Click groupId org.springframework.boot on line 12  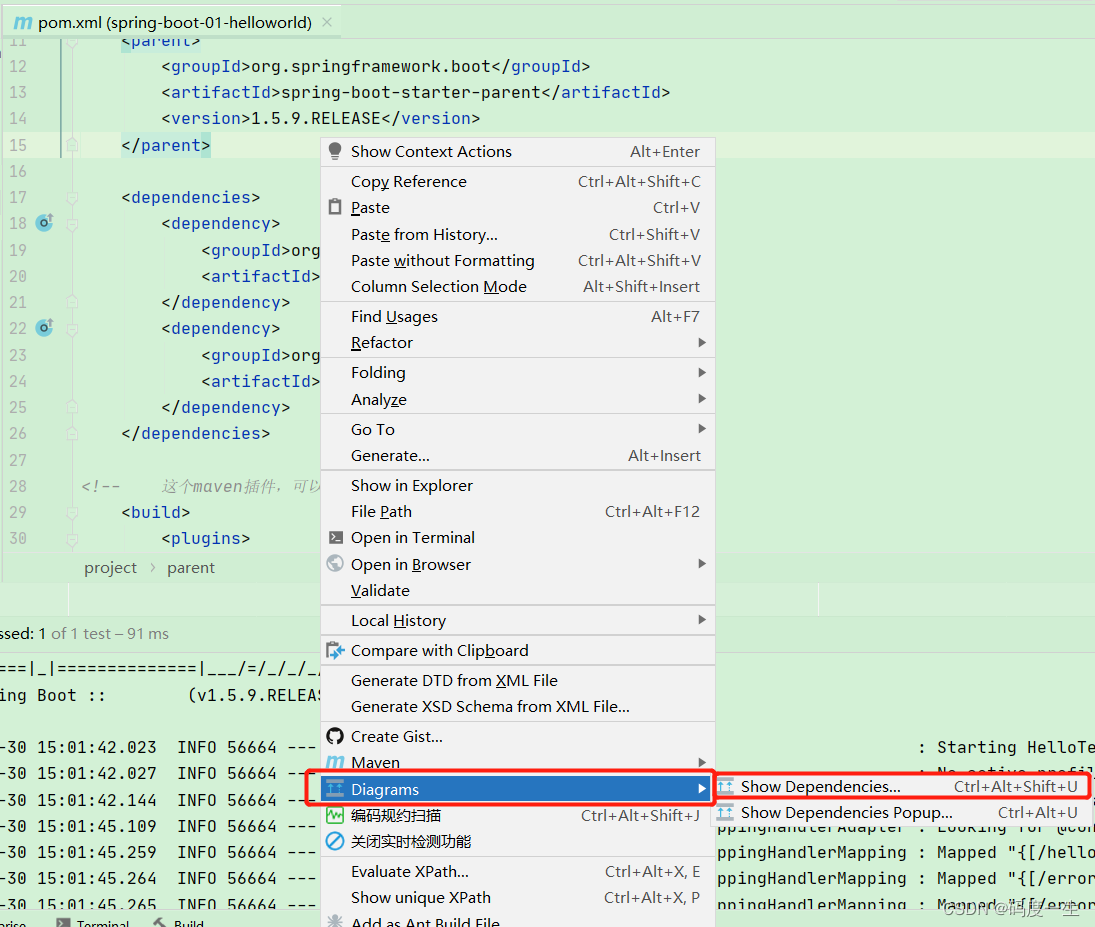(371, 66)
